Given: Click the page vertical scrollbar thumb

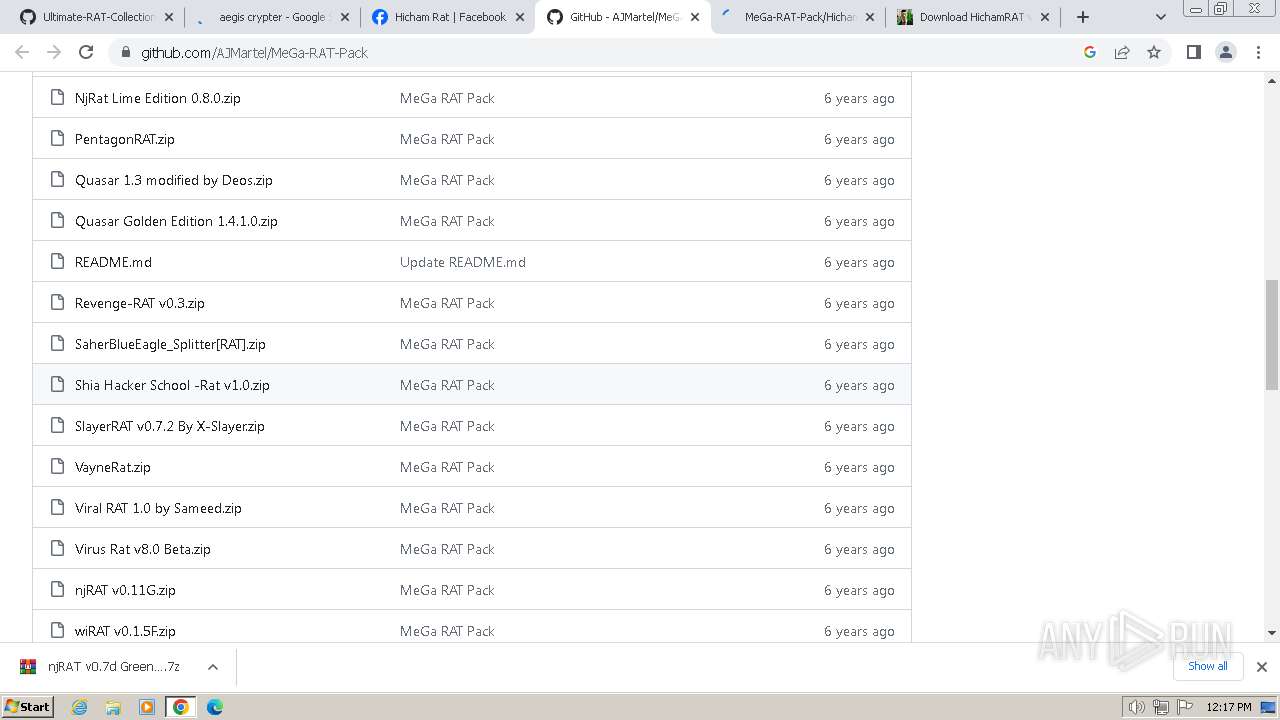Looking at the screenshot, I should pyautogui.click(x=1272, y=335).
